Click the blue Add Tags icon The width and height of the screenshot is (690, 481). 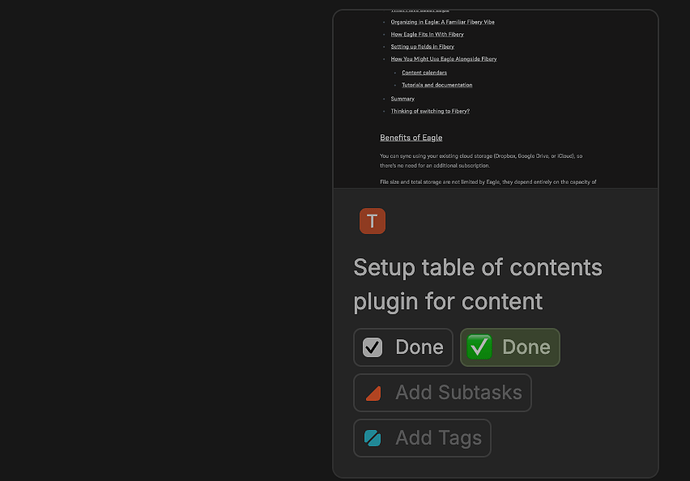click(373, 438)
